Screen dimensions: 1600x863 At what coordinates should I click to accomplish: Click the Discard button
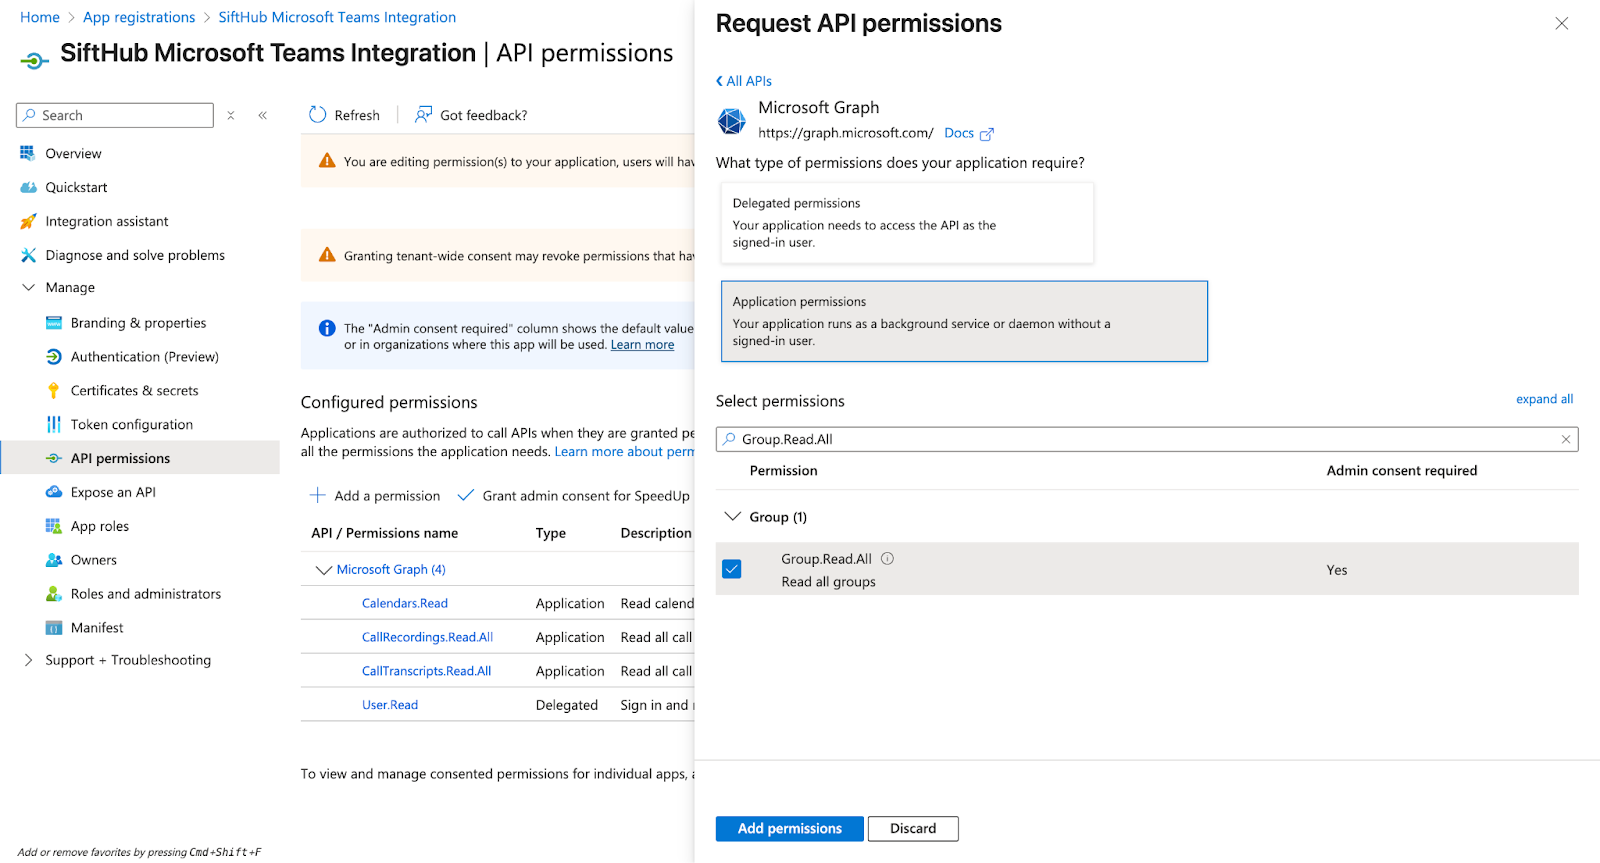912,829
